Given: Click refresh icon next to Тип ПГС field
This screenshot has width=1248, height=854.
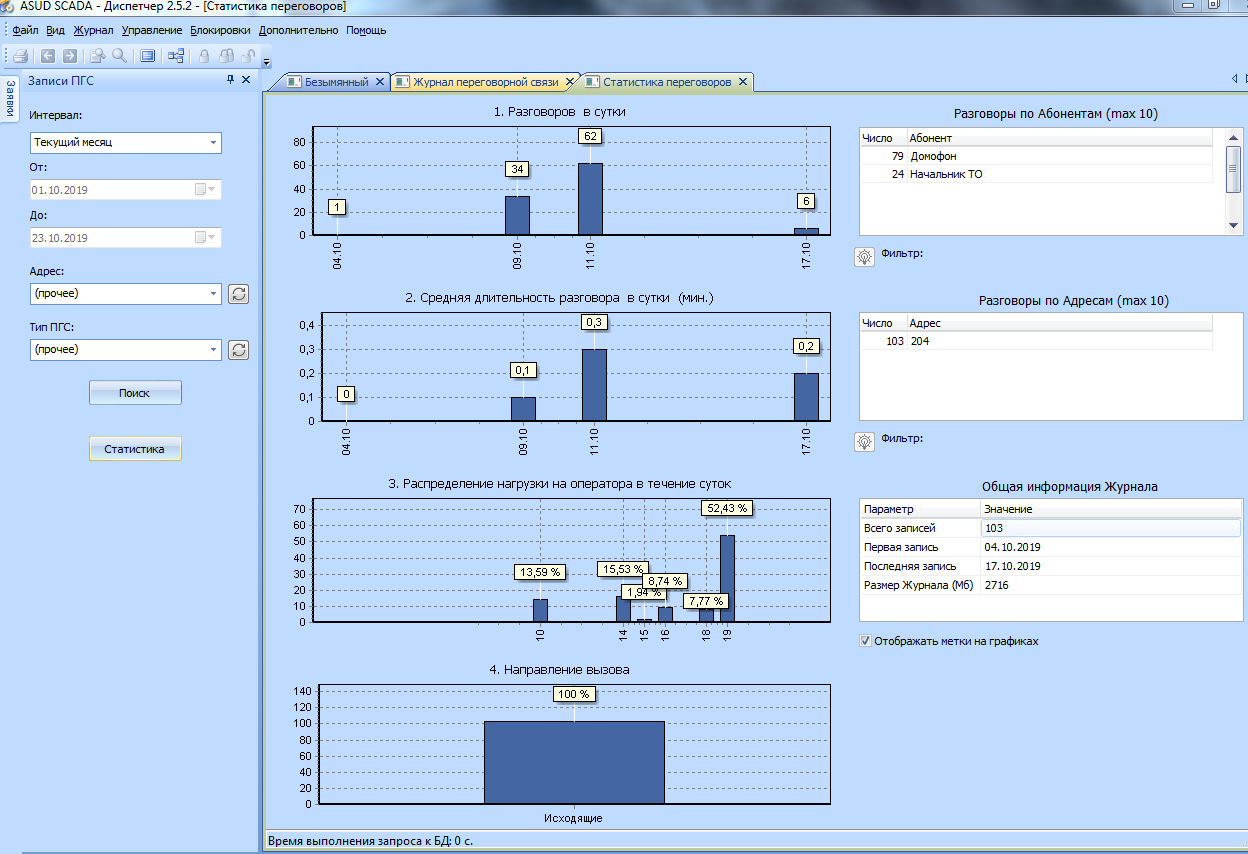Looking at the screenshot, I should coord(238,350).
